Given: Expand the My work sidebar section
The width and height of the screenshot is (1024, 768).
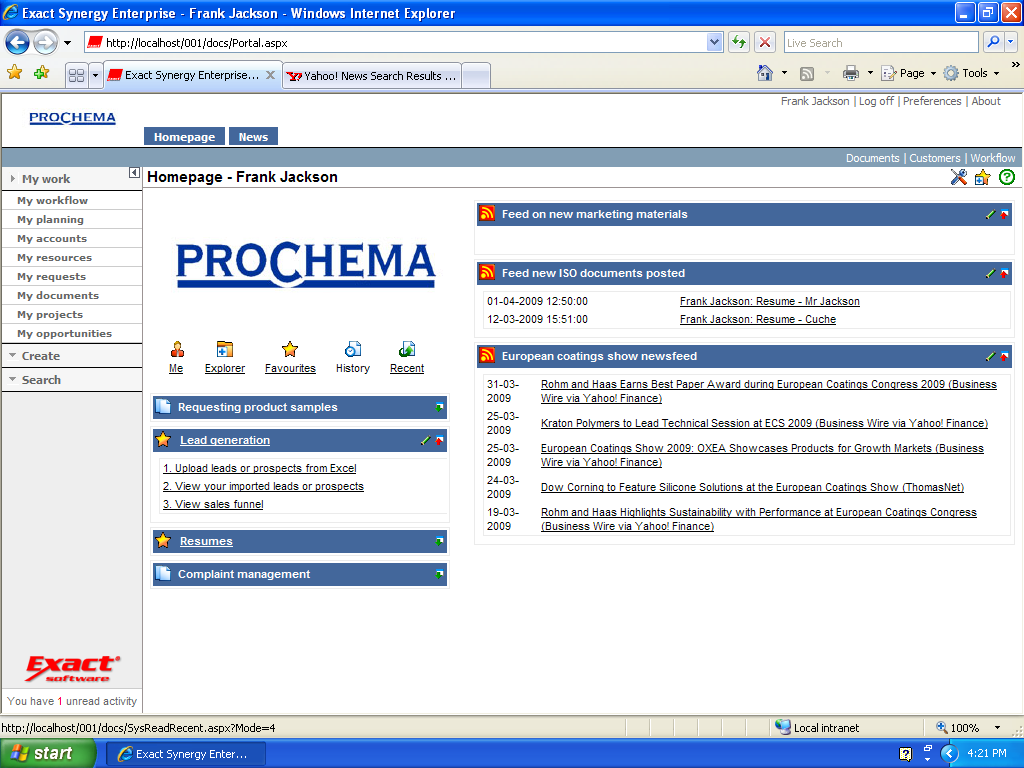Looking at the screenshot, I should [12, 178].
